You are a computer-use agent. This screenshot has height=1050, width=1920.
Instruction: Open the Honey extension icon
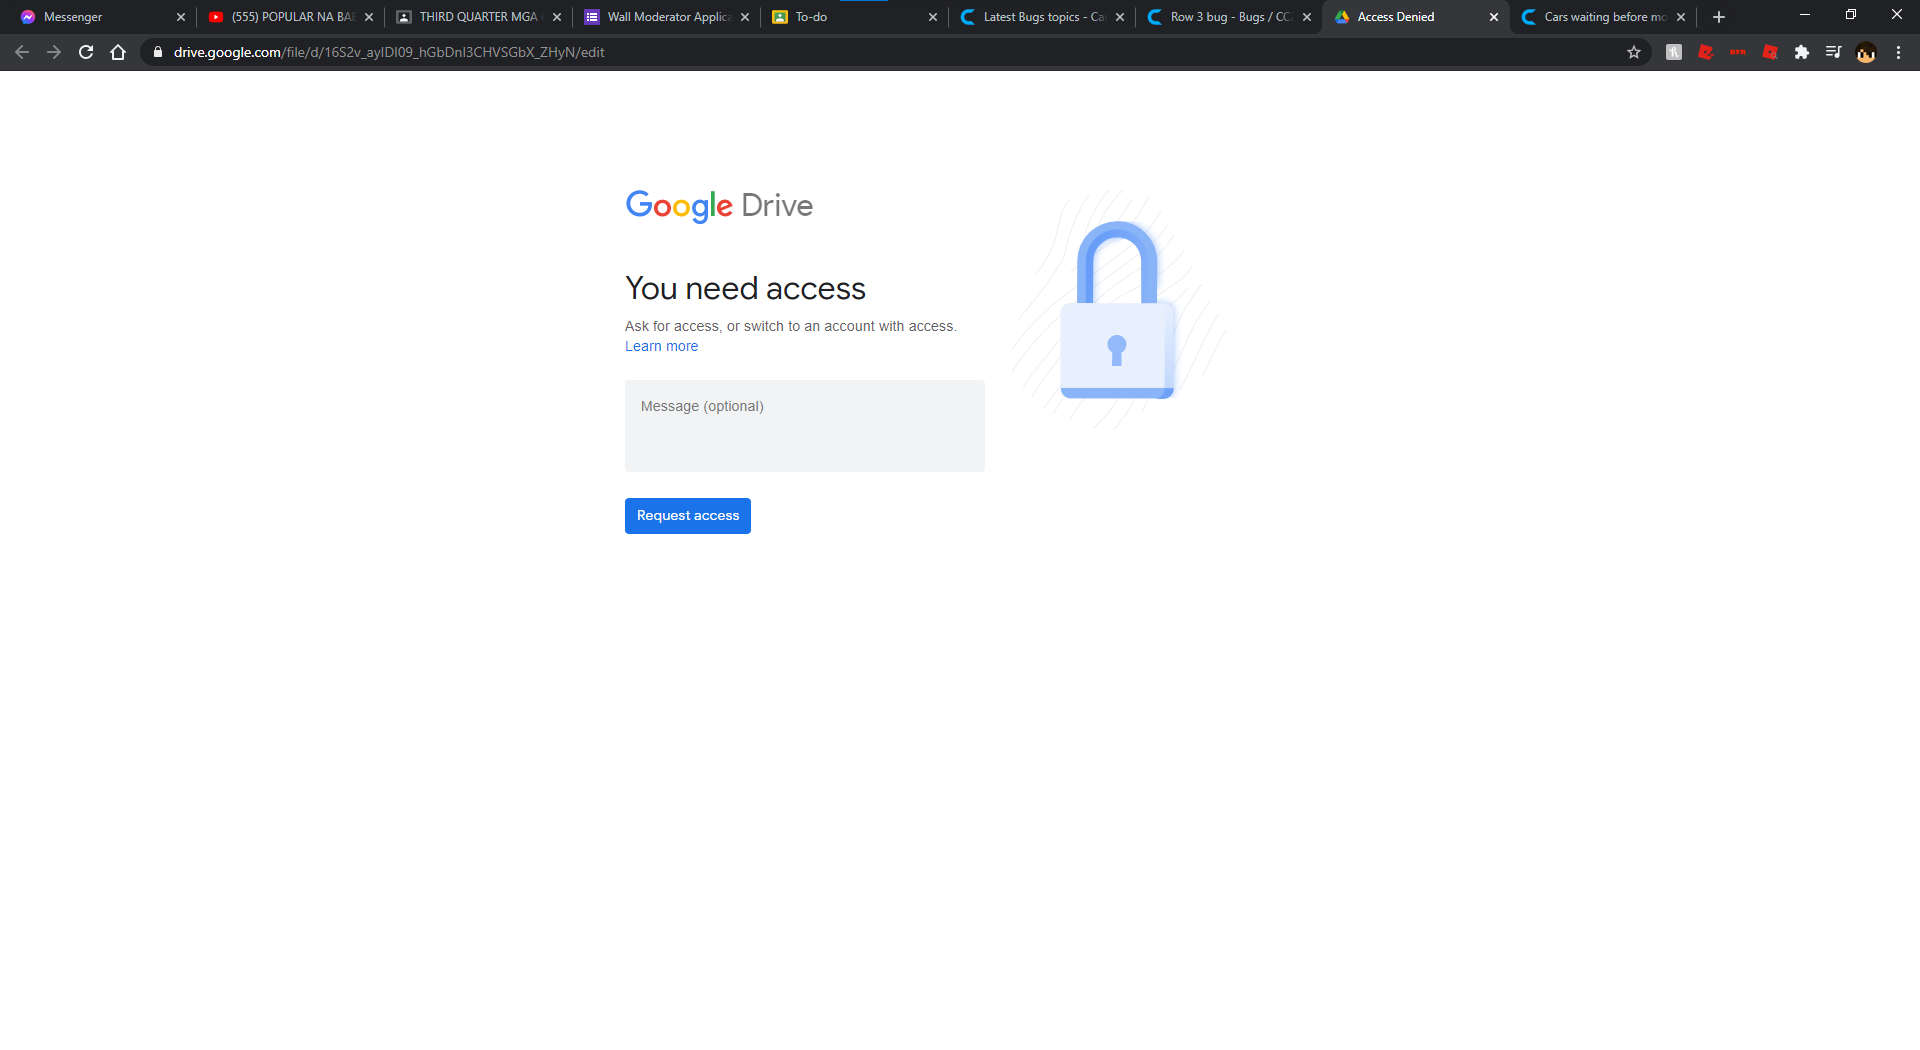(1674, 52)
